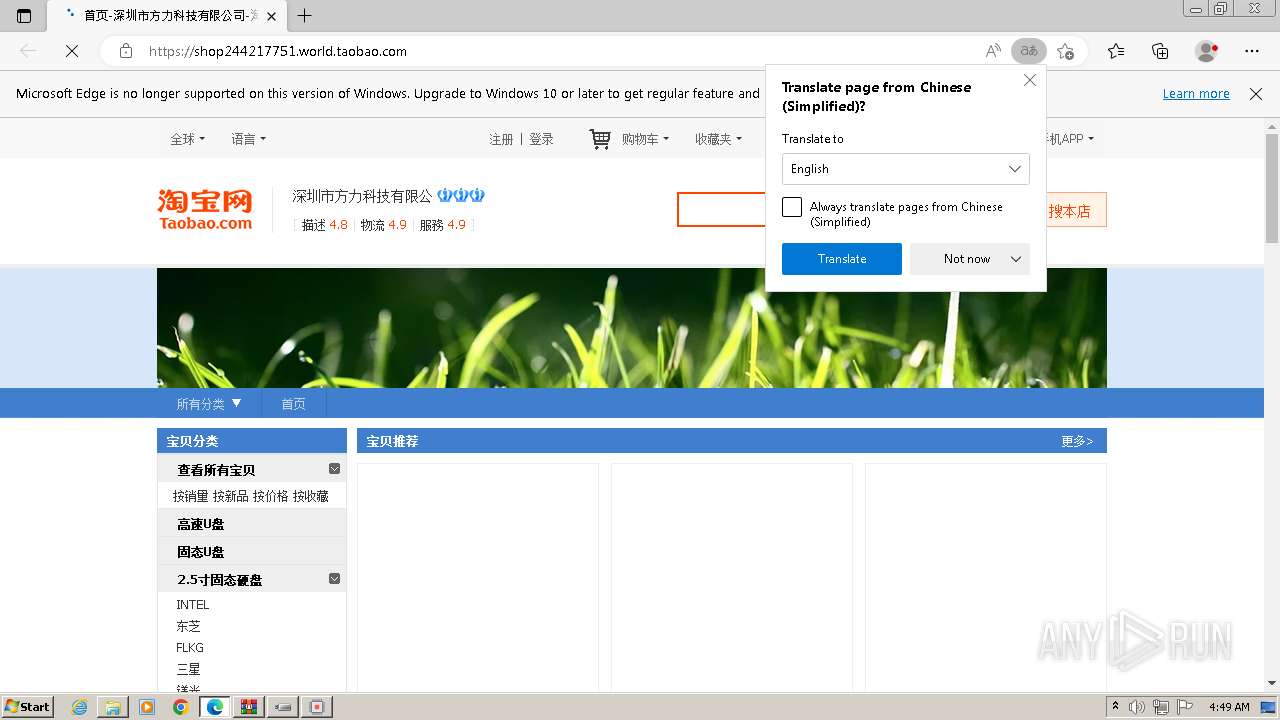The image size is (1280, 720).
Task: Click the volume speaker tray icon
Action: [1137, 707]
